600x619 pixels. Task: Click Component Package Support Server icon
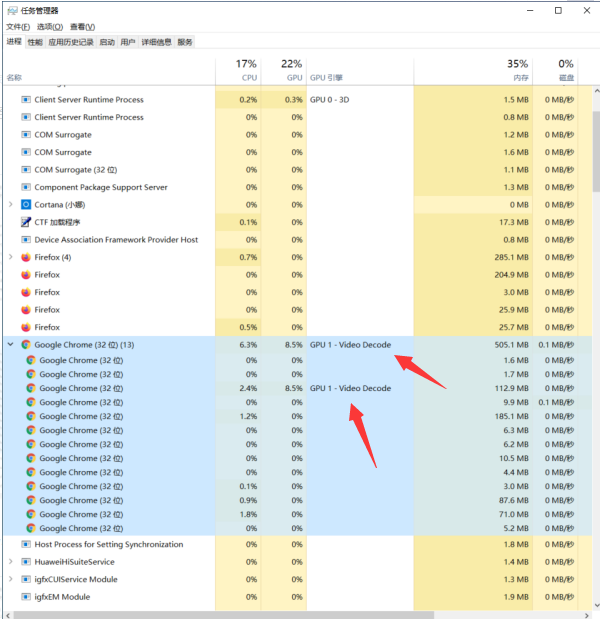coord(26,187)
